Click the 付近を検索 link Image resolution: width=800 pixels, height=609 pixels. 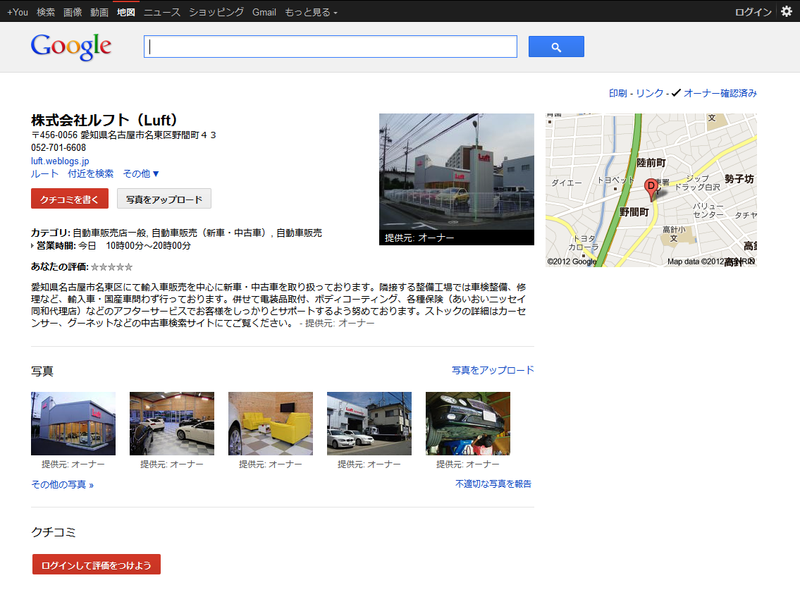(x=91, y=174)
